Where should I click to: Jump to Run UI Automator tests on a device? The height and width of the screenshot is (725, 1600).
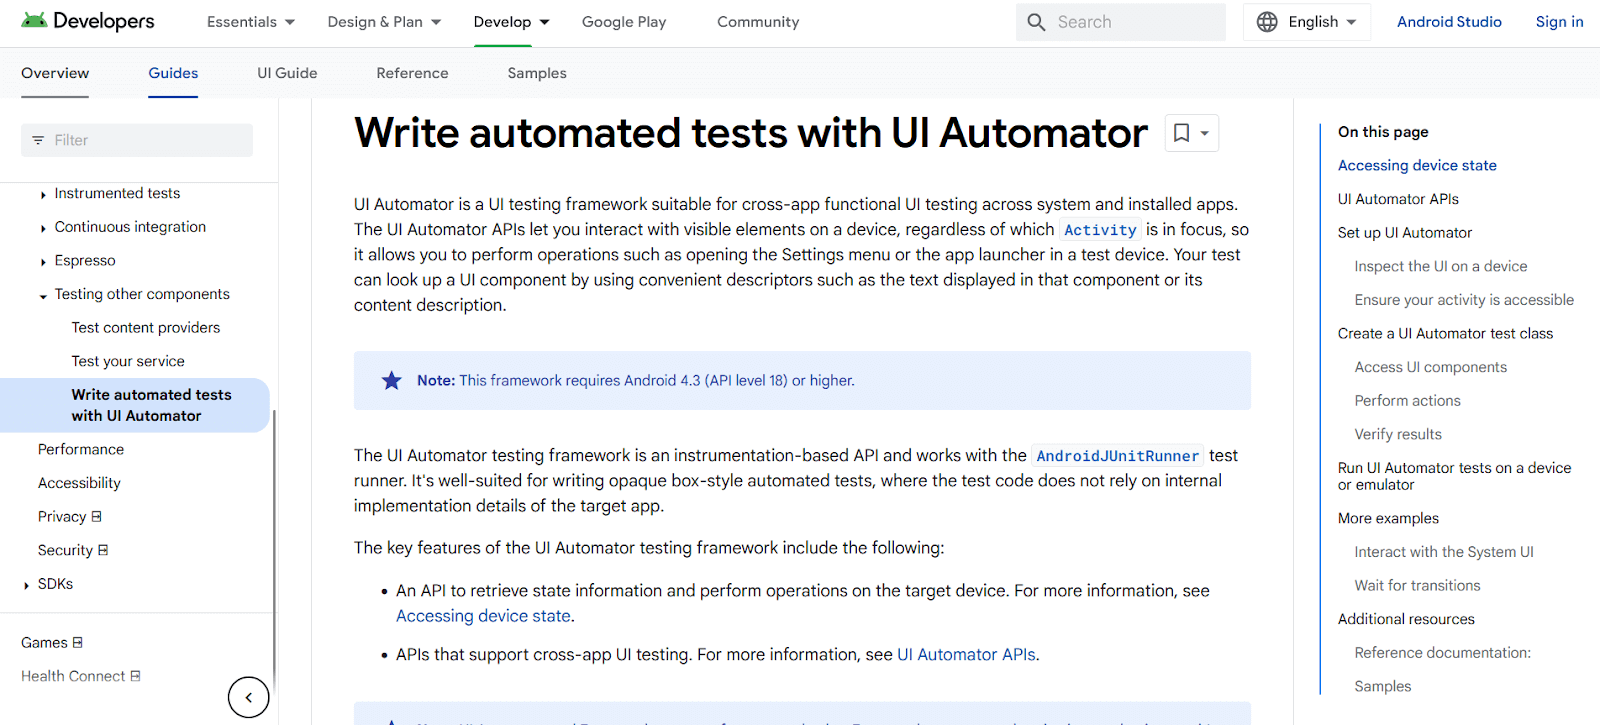tap(1454, 476)
